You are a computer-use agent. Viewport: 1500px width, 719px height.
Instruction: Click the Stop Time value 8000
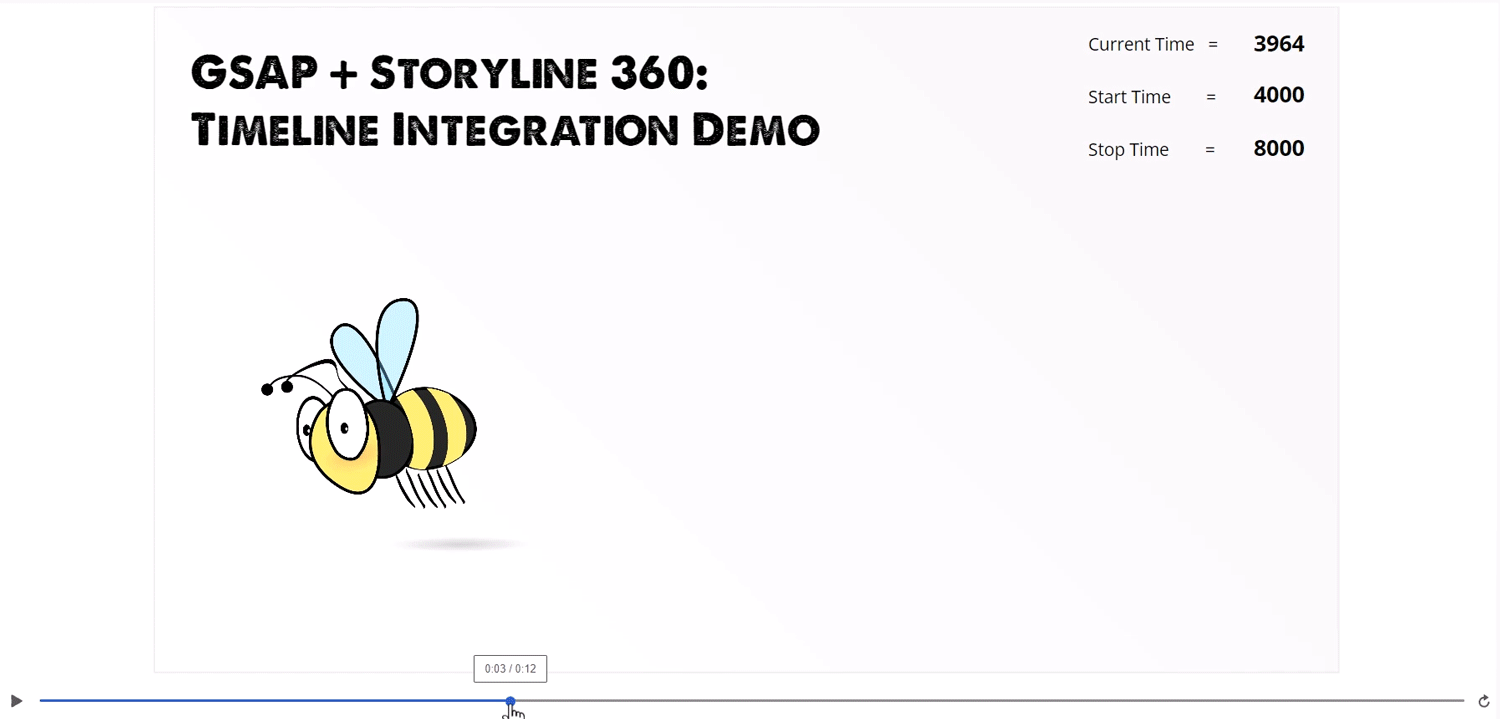[x=1279, y=148]
